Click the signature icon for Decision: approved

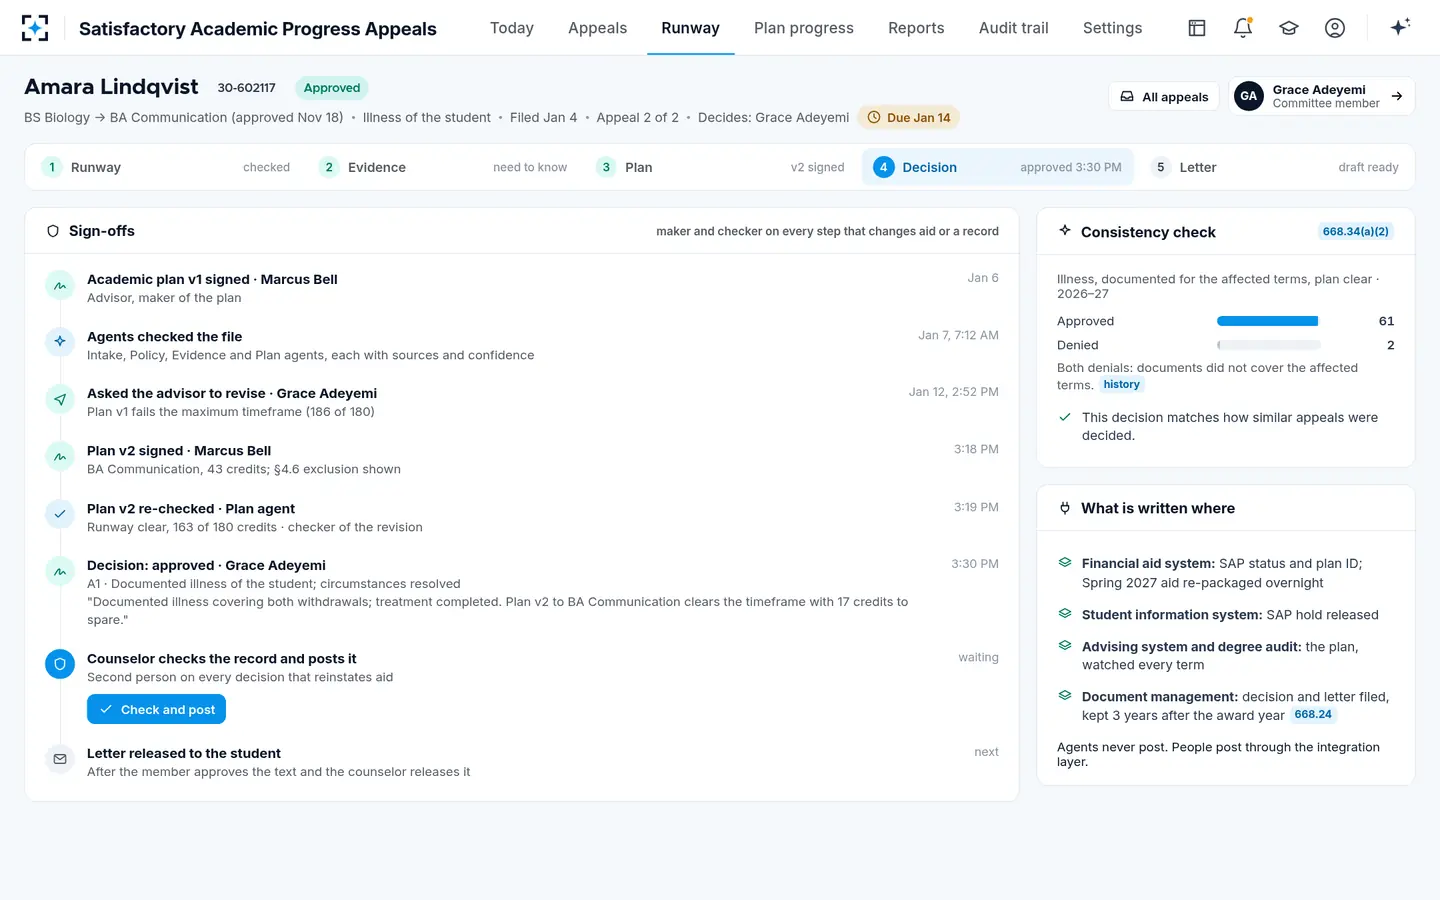[60, 572]
